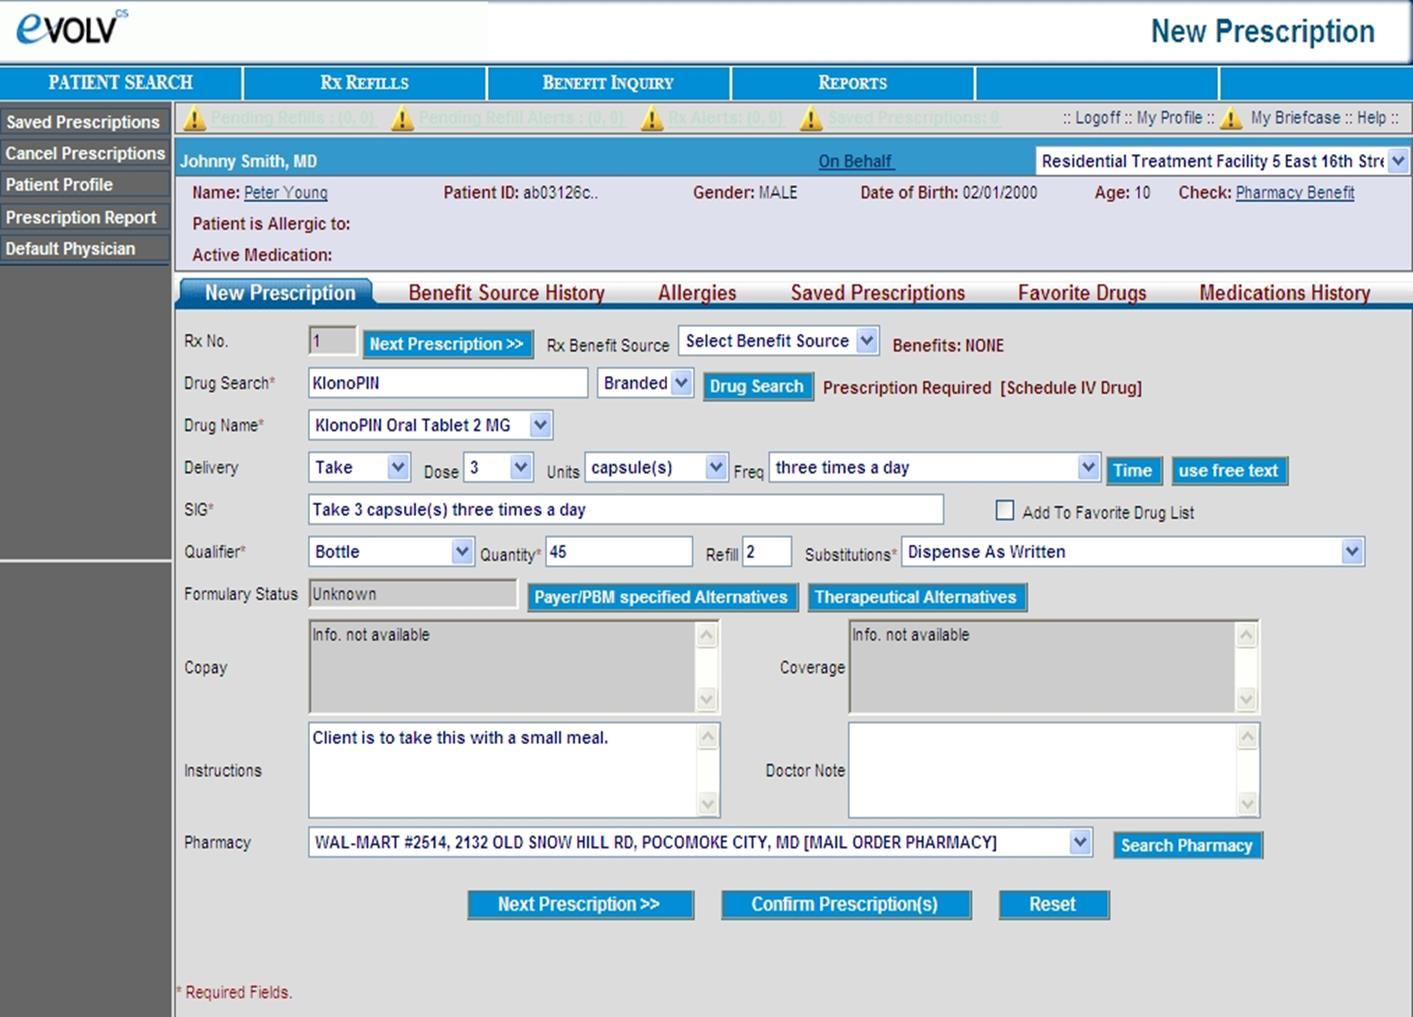The width and height of the screenshot is (1413, 1017).
Task: Click the warning icon beside Rx Alerts
Action: coord(652,119)
